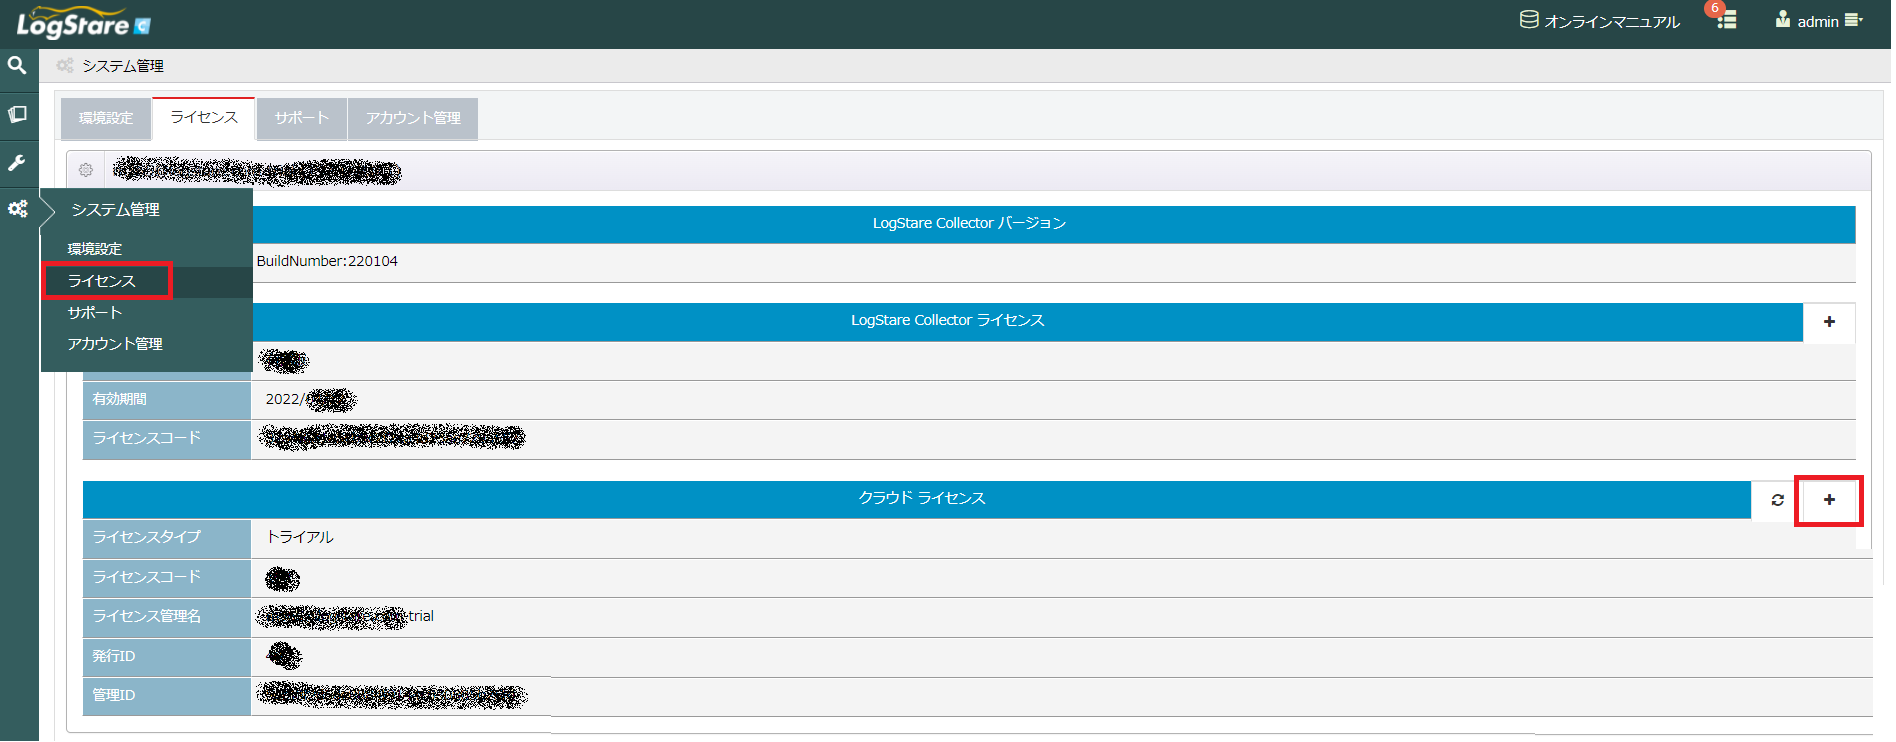Click the 管理ID row label

167,695
